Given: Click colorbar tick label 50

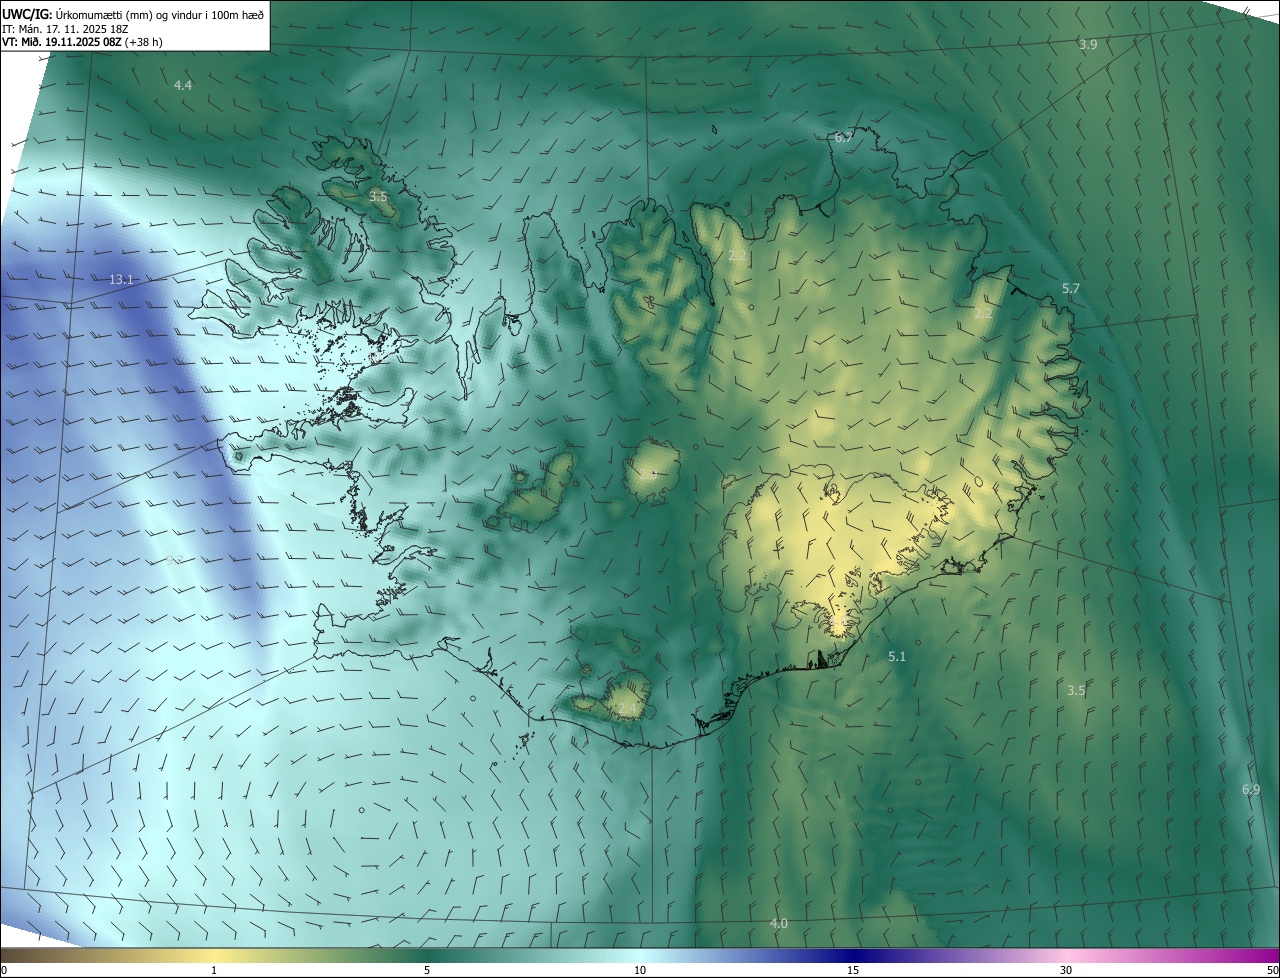Looking at the screenshot, I should [x=1272, y=971].
